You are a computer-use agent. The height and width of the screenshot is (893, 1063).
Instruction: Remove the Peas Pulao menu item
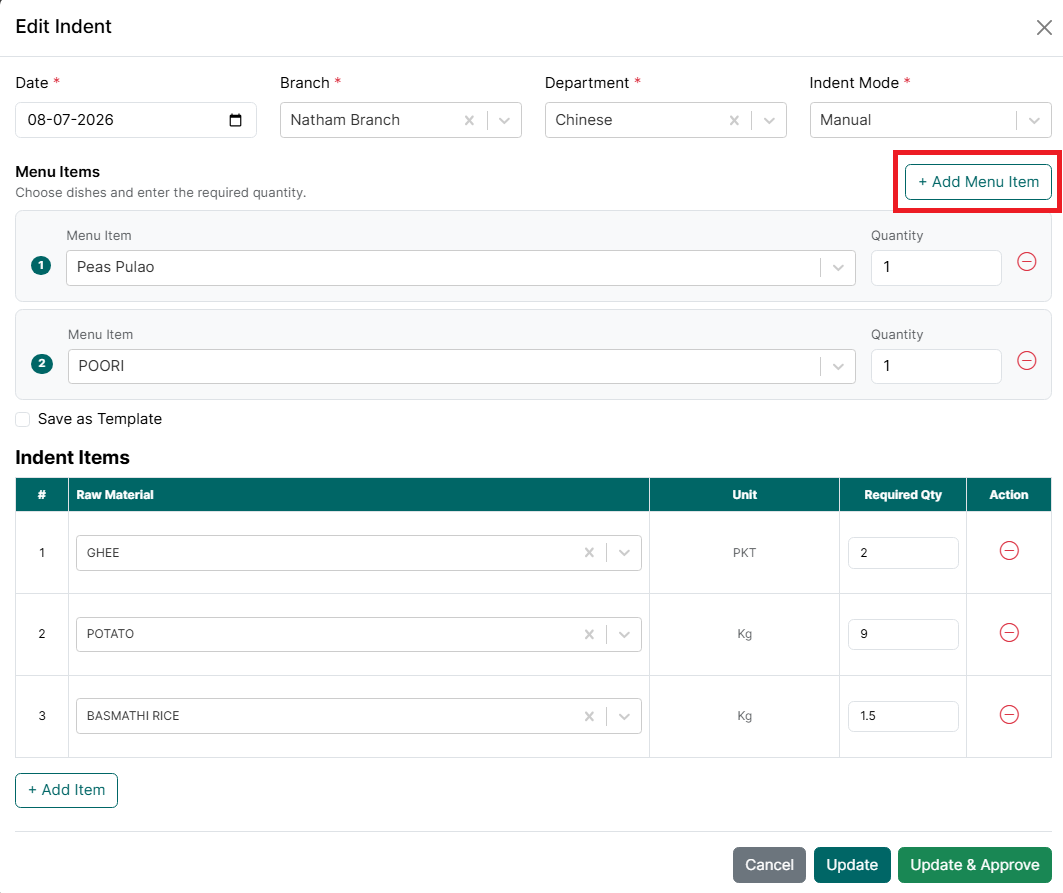(1026, 262)
